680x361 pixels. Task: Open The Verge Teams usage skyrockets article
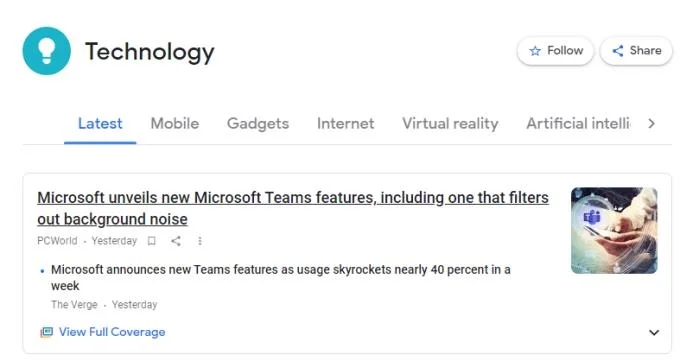pyautogui.click(x=281, y=278)
